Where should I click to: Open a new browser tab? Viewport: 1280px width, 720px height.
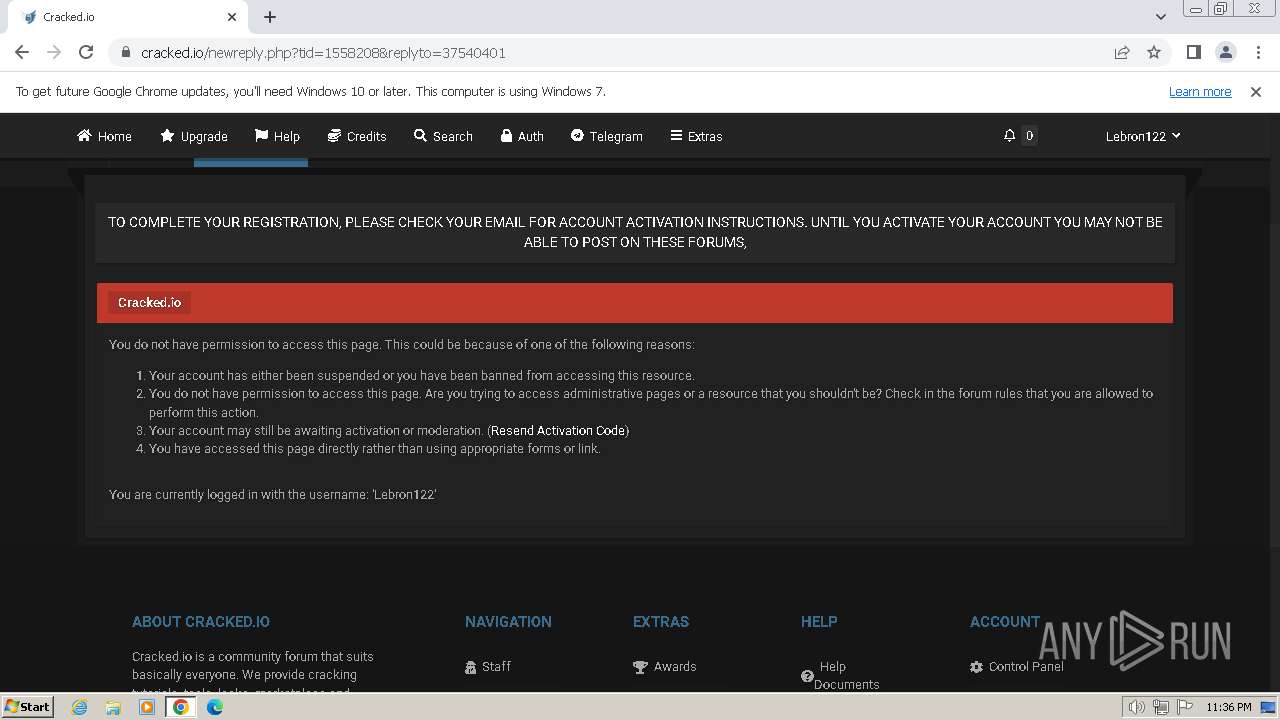(270, 17)
